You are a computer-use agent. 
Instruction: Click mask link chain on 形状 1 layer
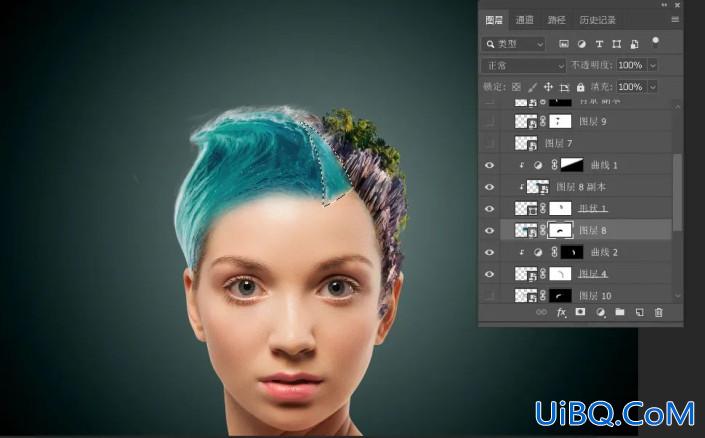point(543,209)
